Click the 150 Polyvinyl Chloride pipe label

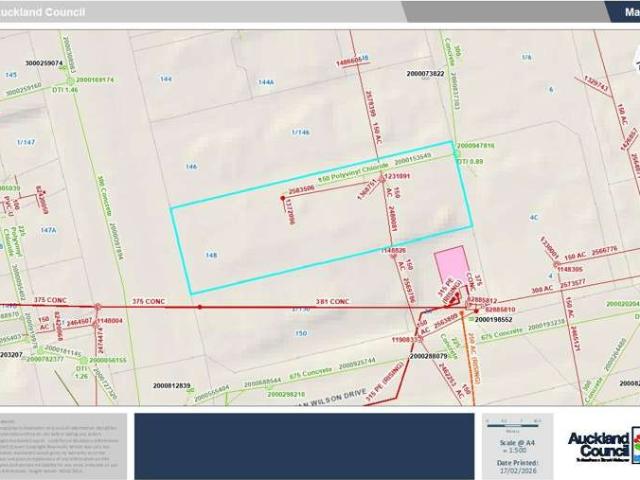pyautogui.click(x=353, y=173)
